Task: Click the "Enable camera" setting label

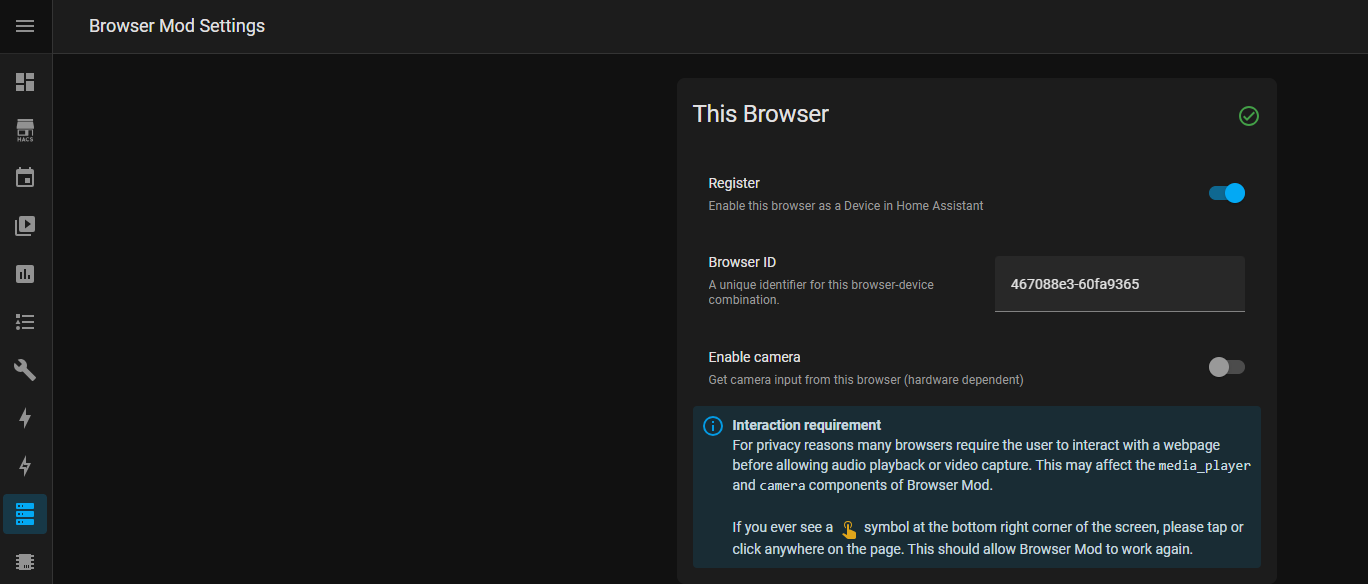Action: (x=755, y=357)
